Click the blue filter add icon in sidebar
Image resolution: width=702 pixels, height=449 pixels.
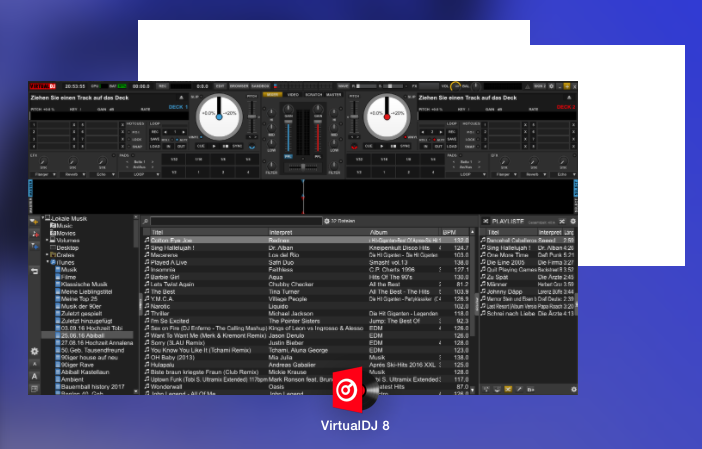(x=34, y=246)
